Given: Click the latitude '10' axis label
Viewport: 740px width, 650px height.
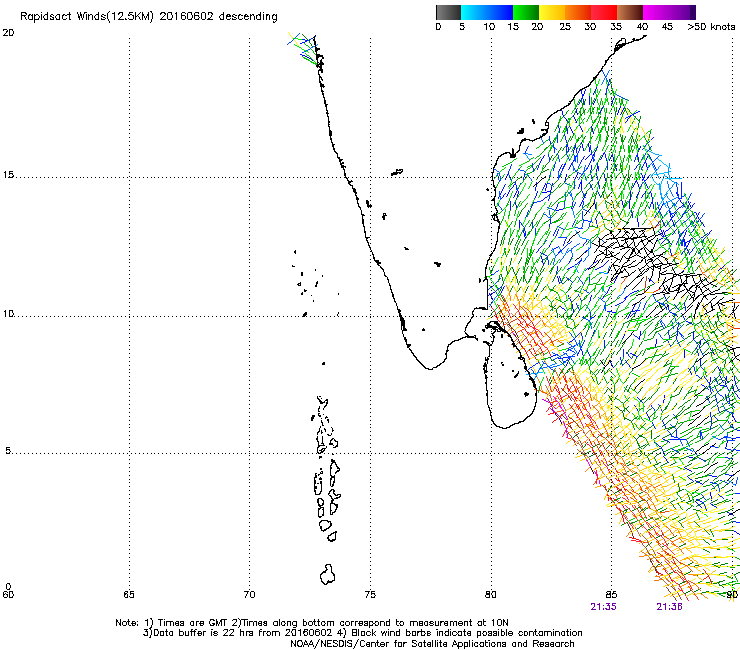Looking at the screenshot, I should 8,313.
